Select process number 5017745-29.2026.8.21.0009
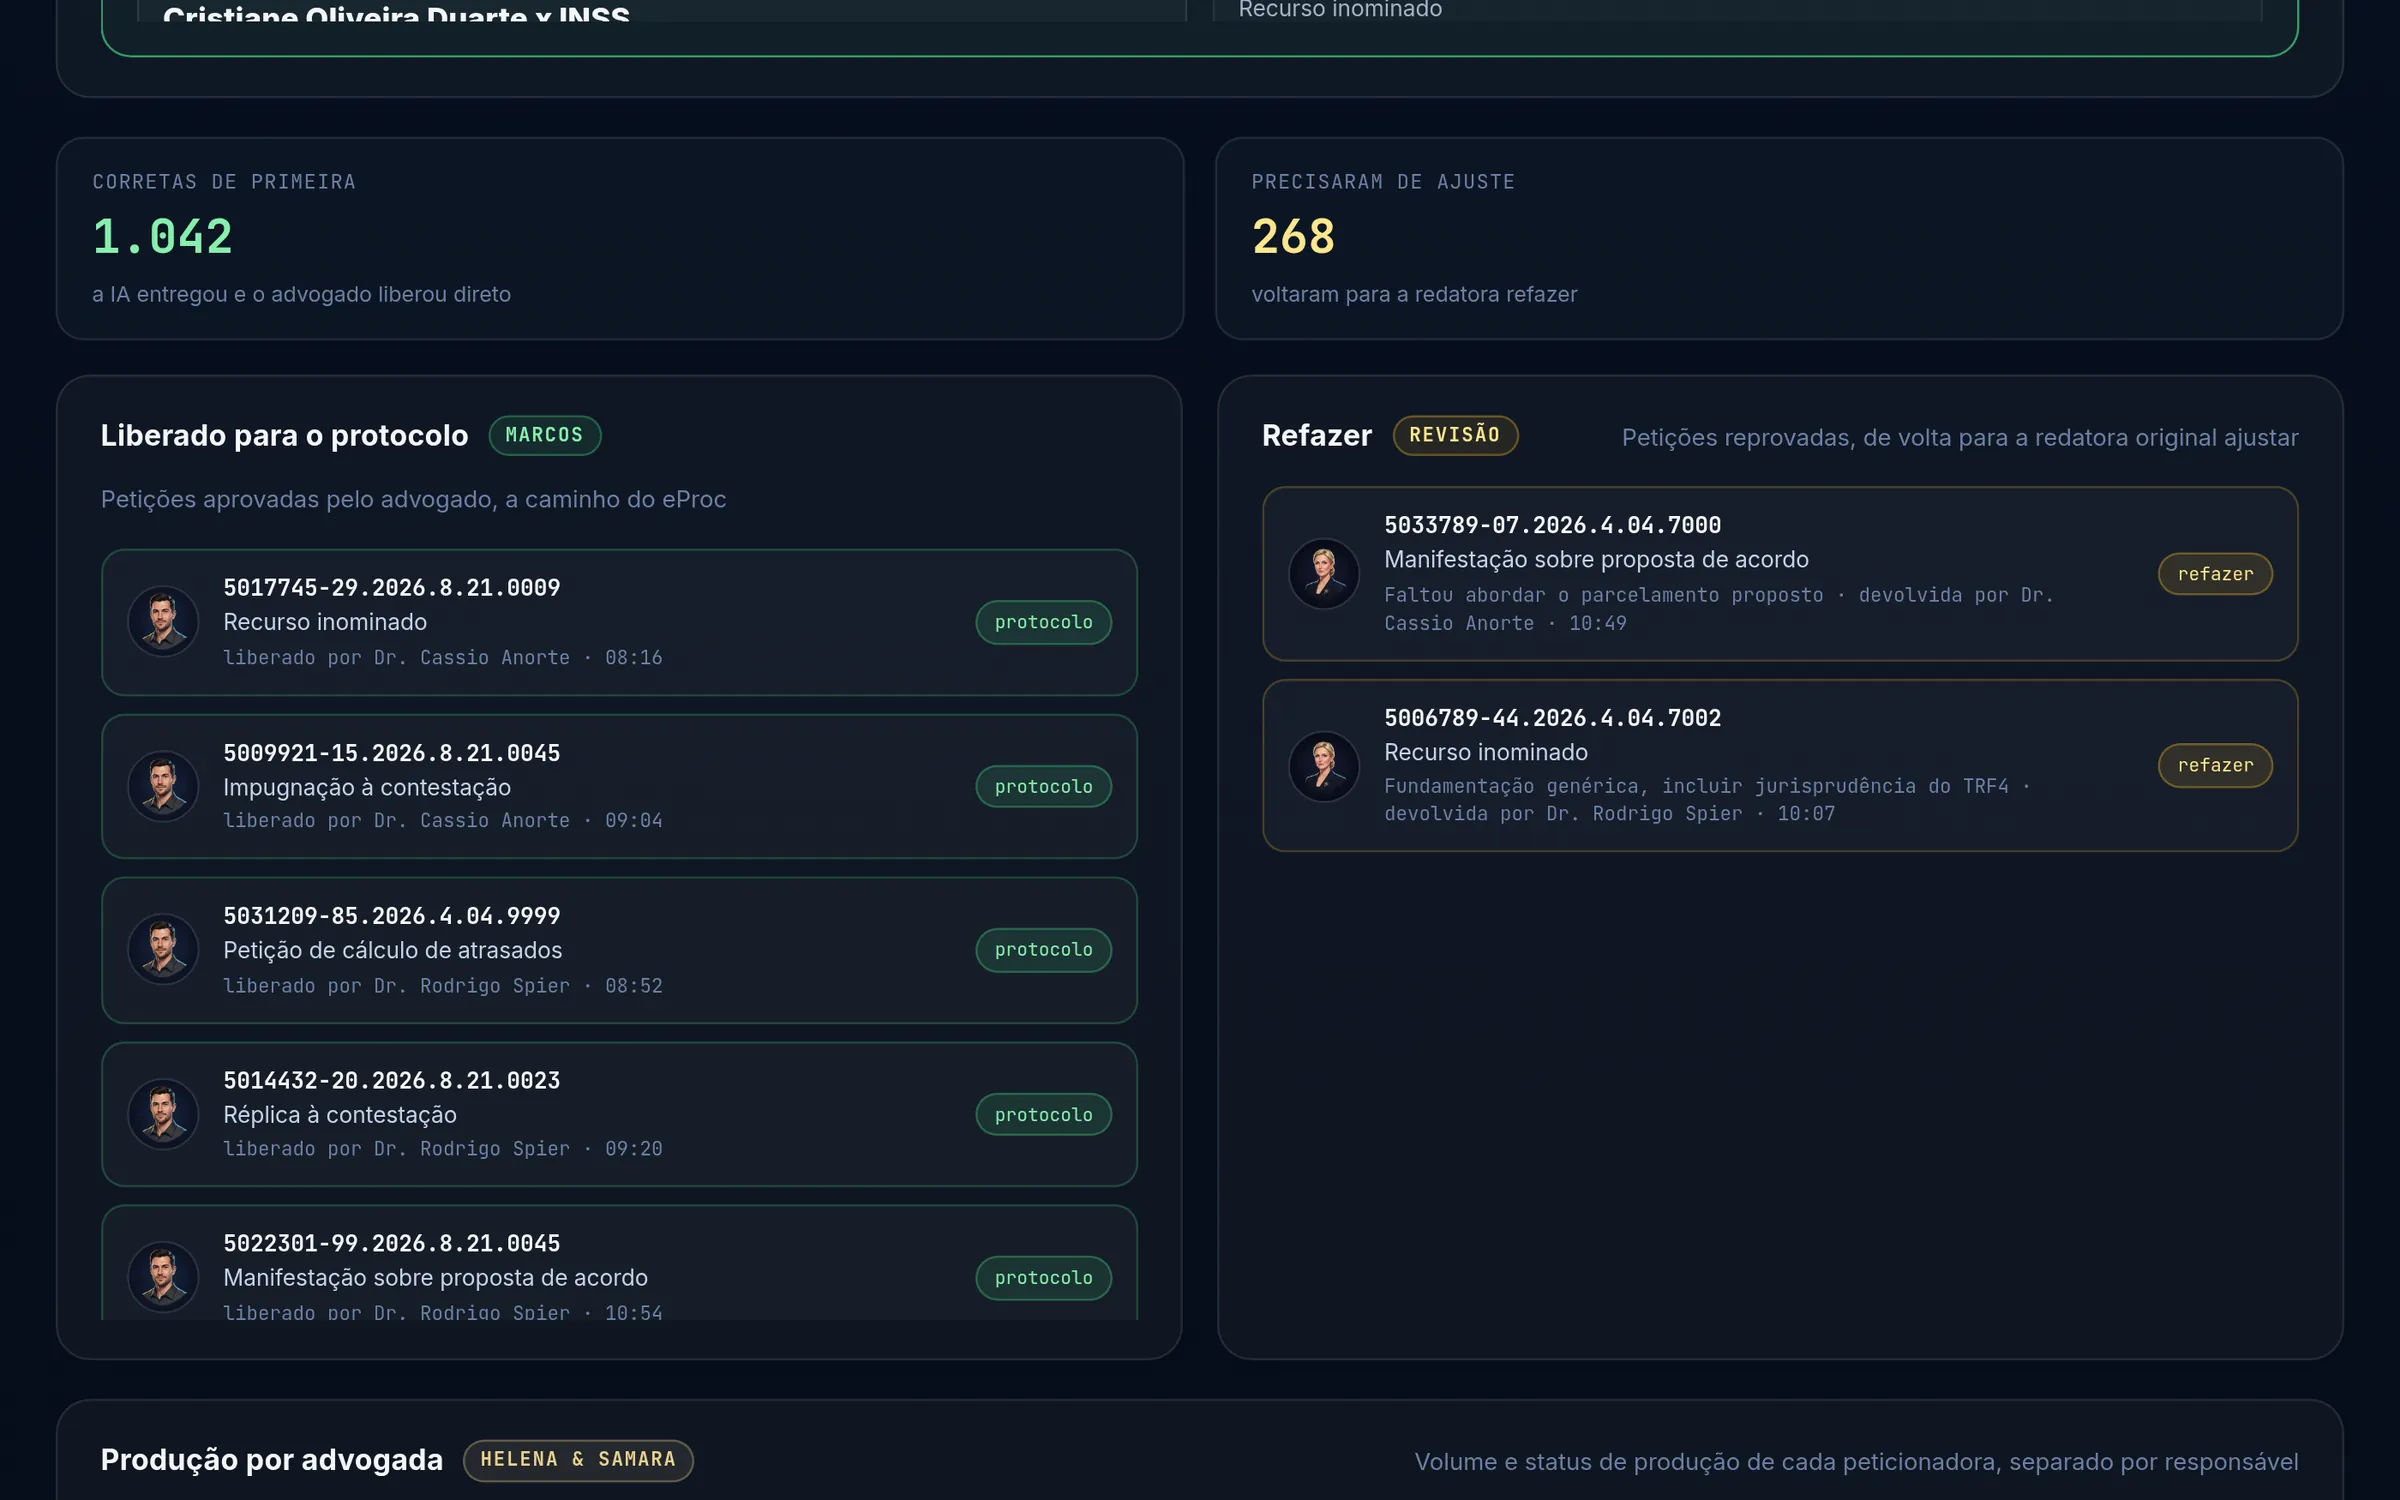Screen dimensions: 2400x1500 click(x=392, y=588)
